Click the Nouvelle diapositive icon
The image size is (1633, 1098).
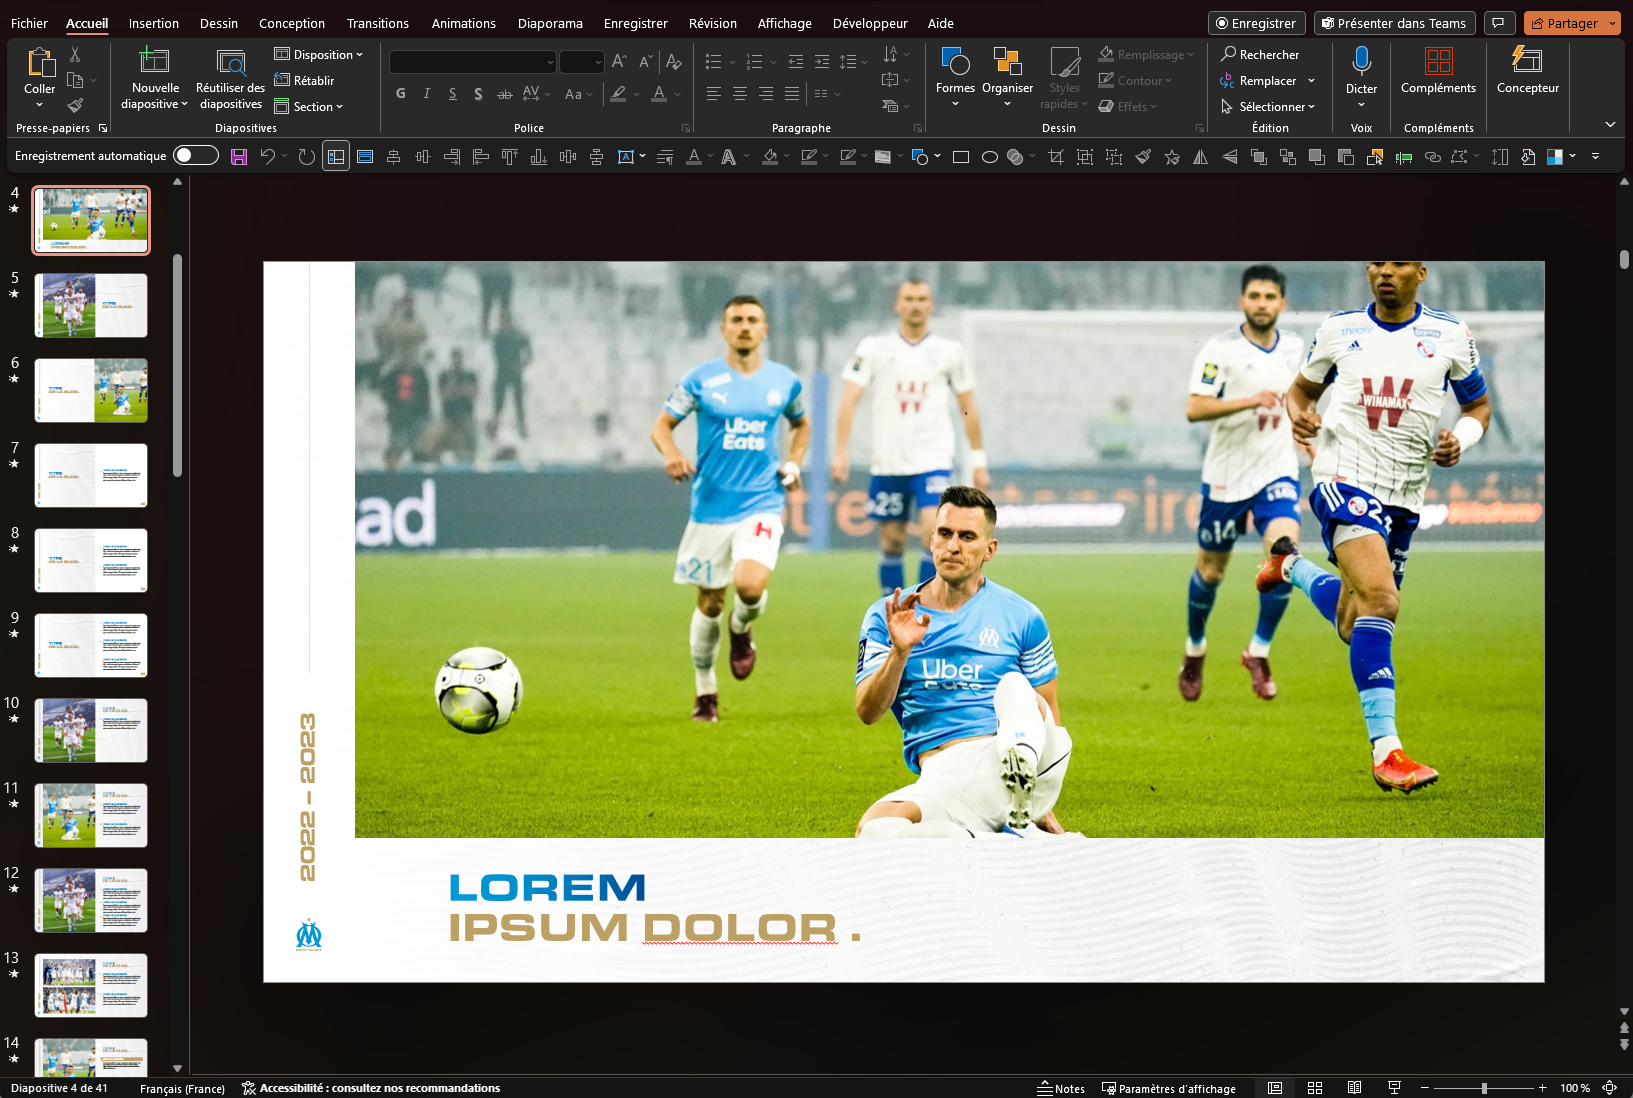click(x=154, y=61)
